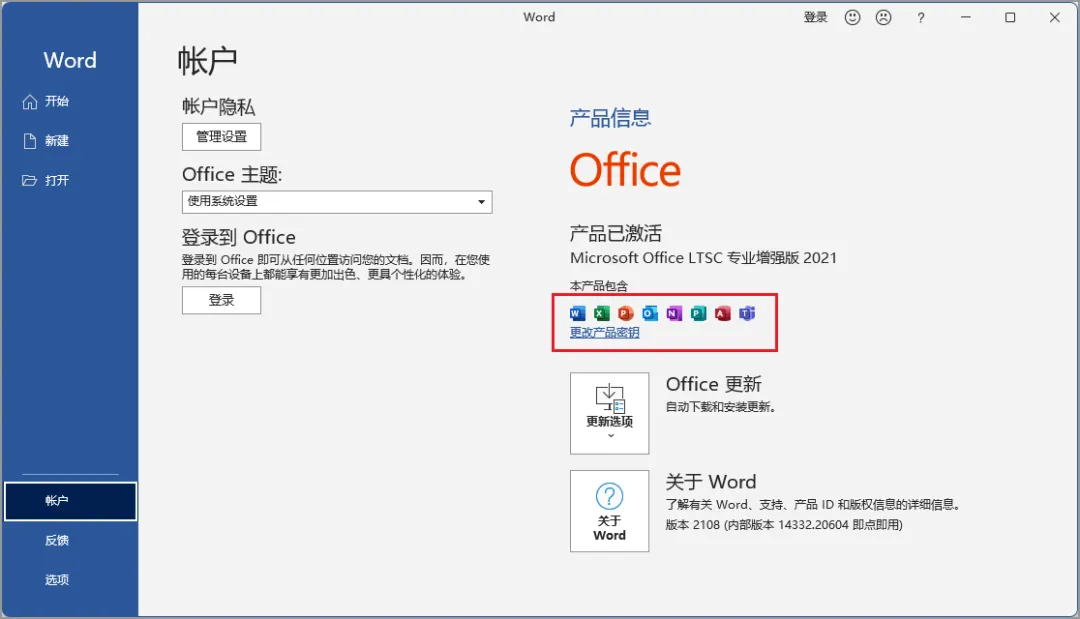The image size is (1080, 619).
Task: Click the PowerPoint app icon
Action: [x=625, y=314]
